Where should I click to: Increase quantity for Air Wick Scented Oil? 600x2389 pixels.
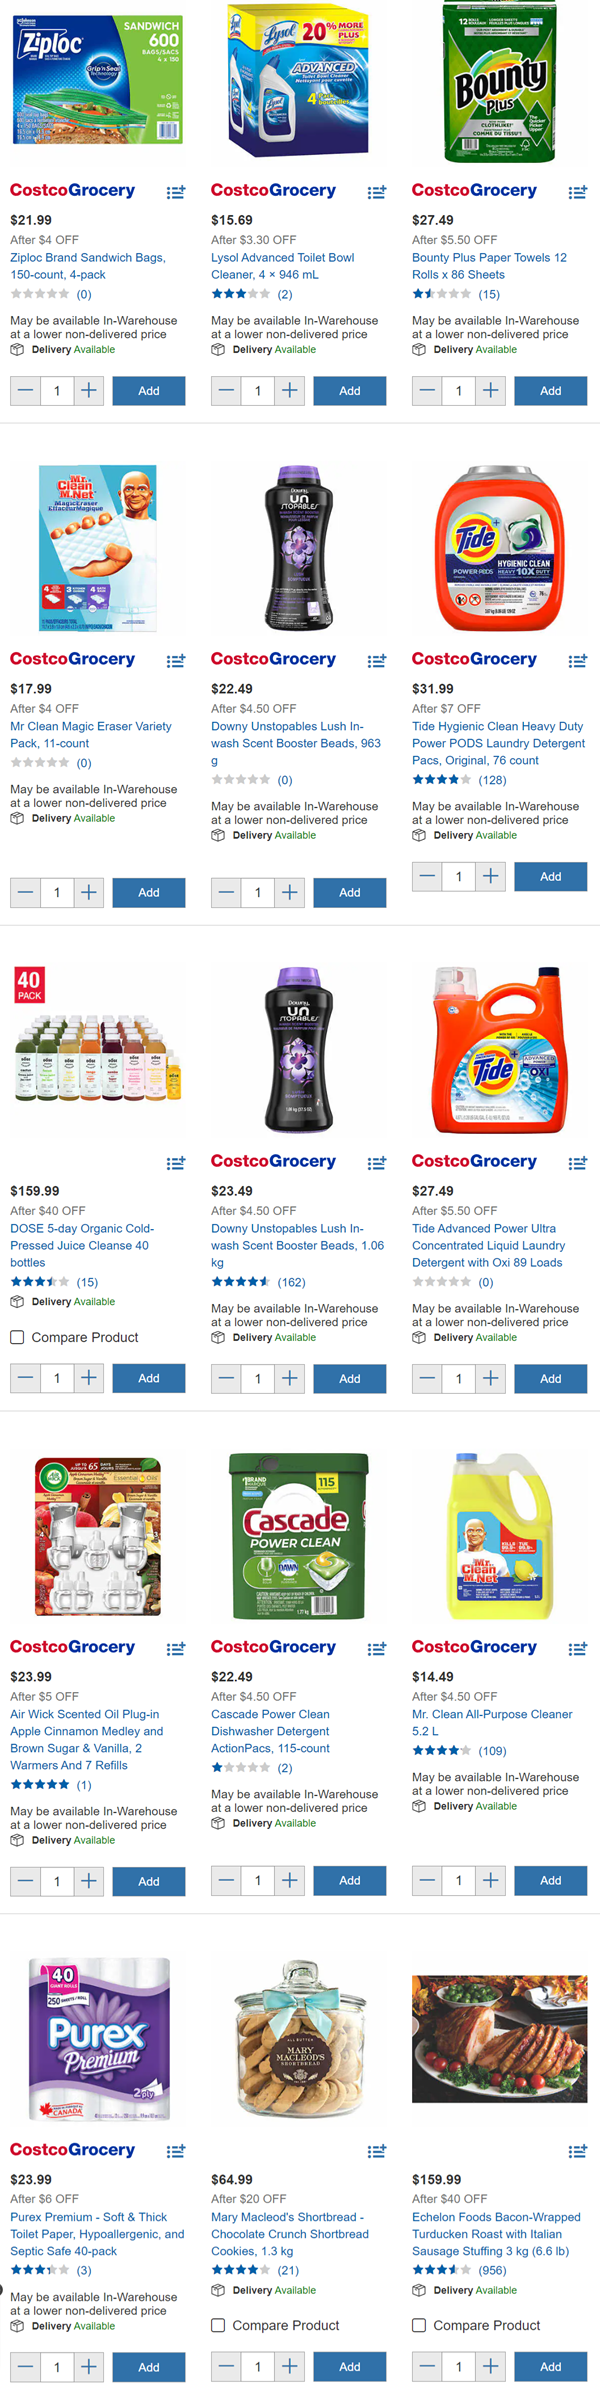point(89,1881)
